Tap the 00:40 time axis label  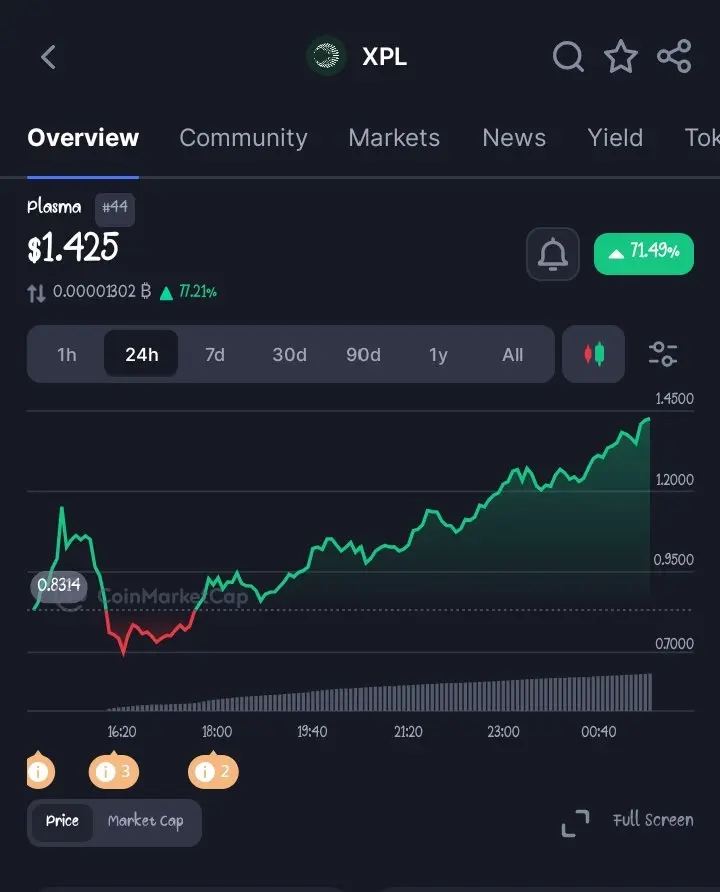coord(599,732)
